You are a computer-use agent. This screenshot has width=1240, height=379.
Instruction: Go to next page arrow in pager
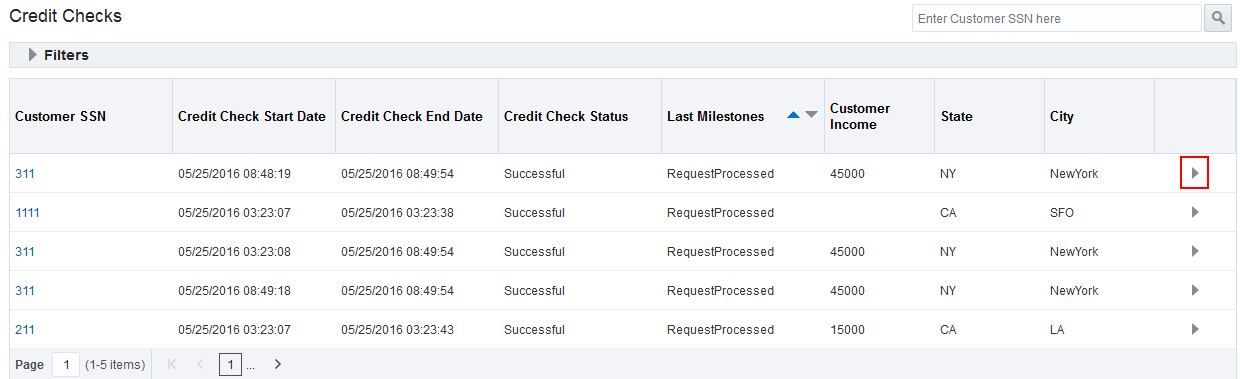278,364
